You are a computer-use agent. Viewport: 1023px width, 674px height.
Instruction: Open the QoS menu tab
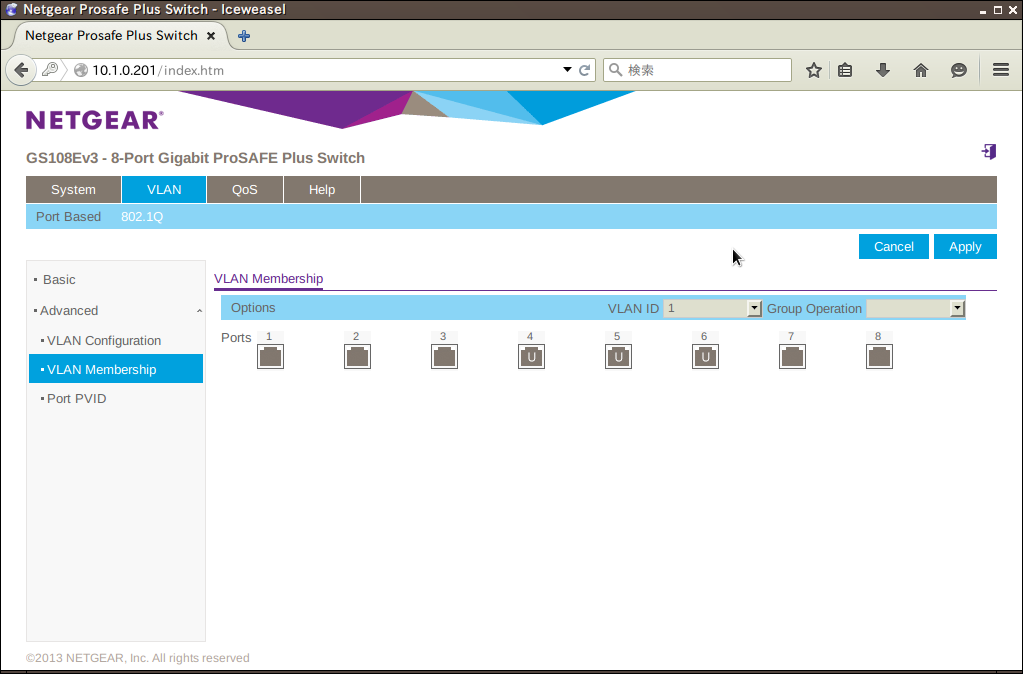point(245,190)
